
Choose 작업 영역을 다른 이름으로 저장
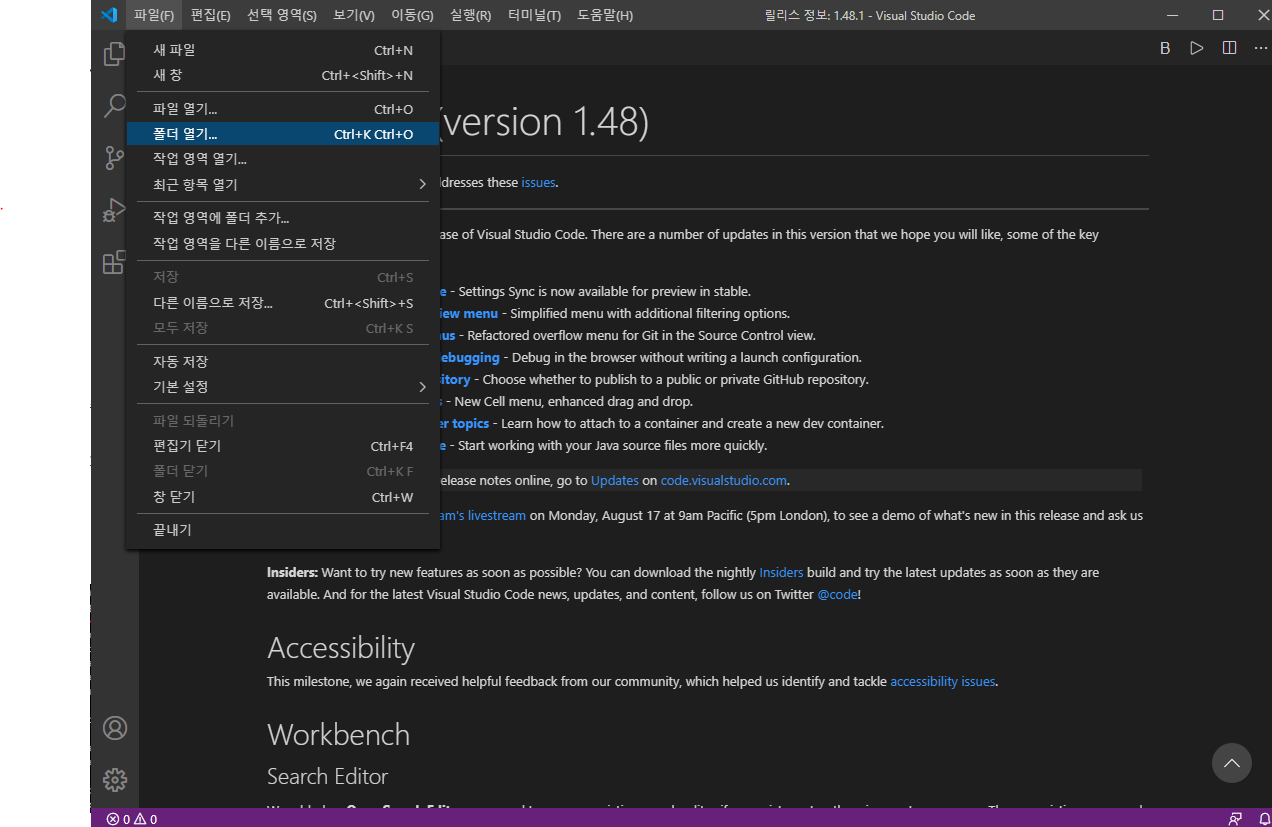point(283,243)
